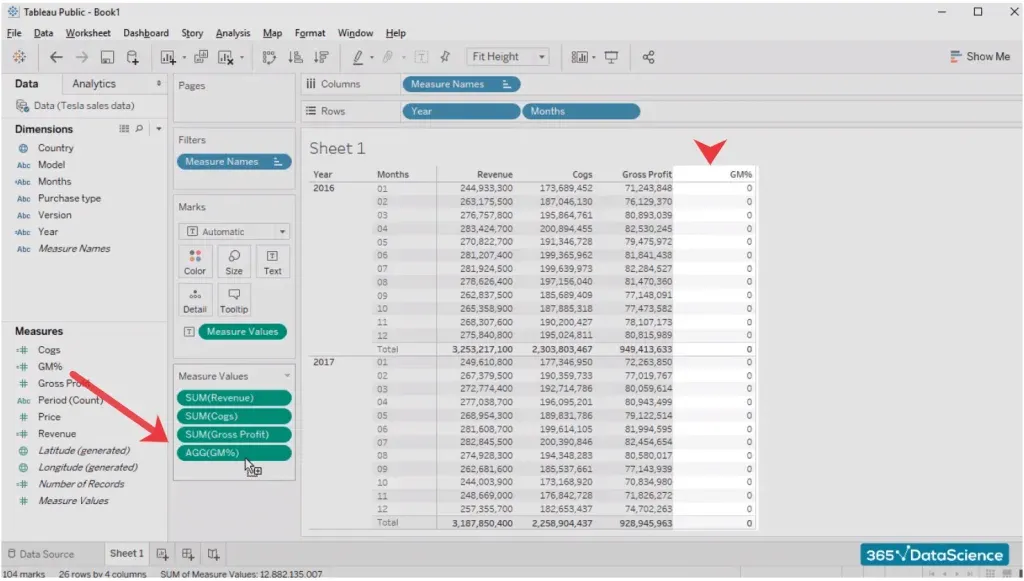Image resolution: width=1024 pixels, height=581 pixels.
Task: Select the AGG(GM%) measure pill
Action: tap(232, 453)
